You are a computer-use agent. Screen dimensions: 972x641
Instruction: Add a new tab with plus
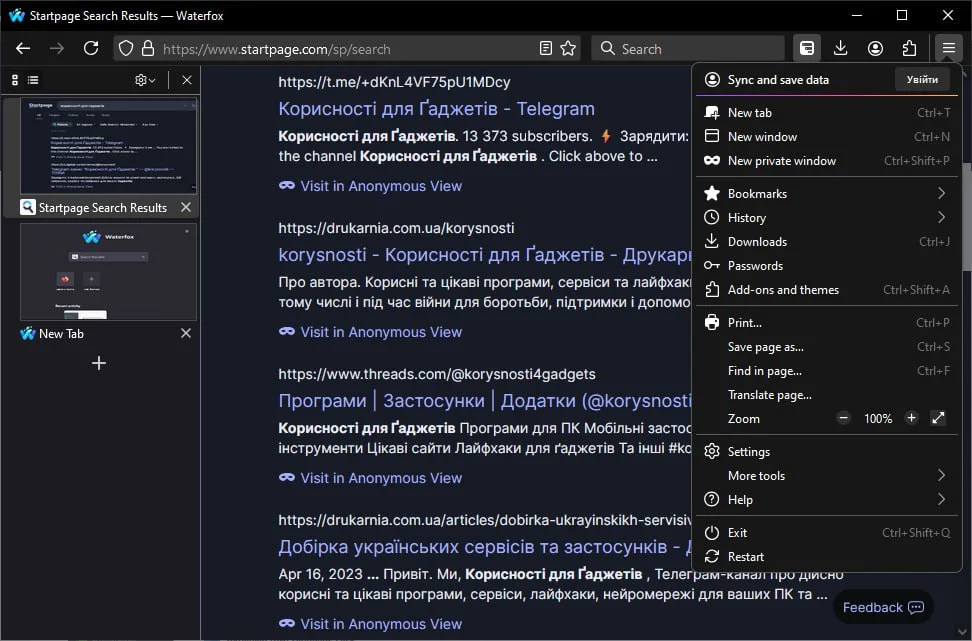99,363
